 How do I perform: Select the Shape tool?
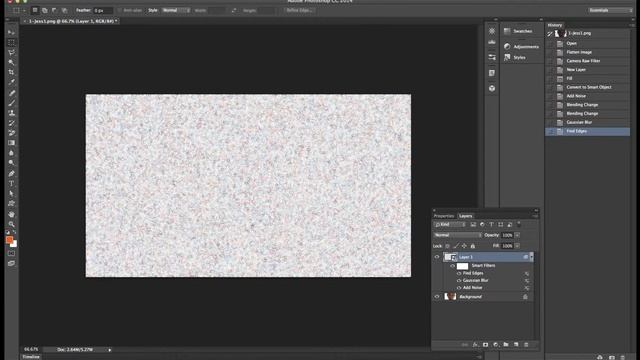pyautogui.click(x=11, y=203)
